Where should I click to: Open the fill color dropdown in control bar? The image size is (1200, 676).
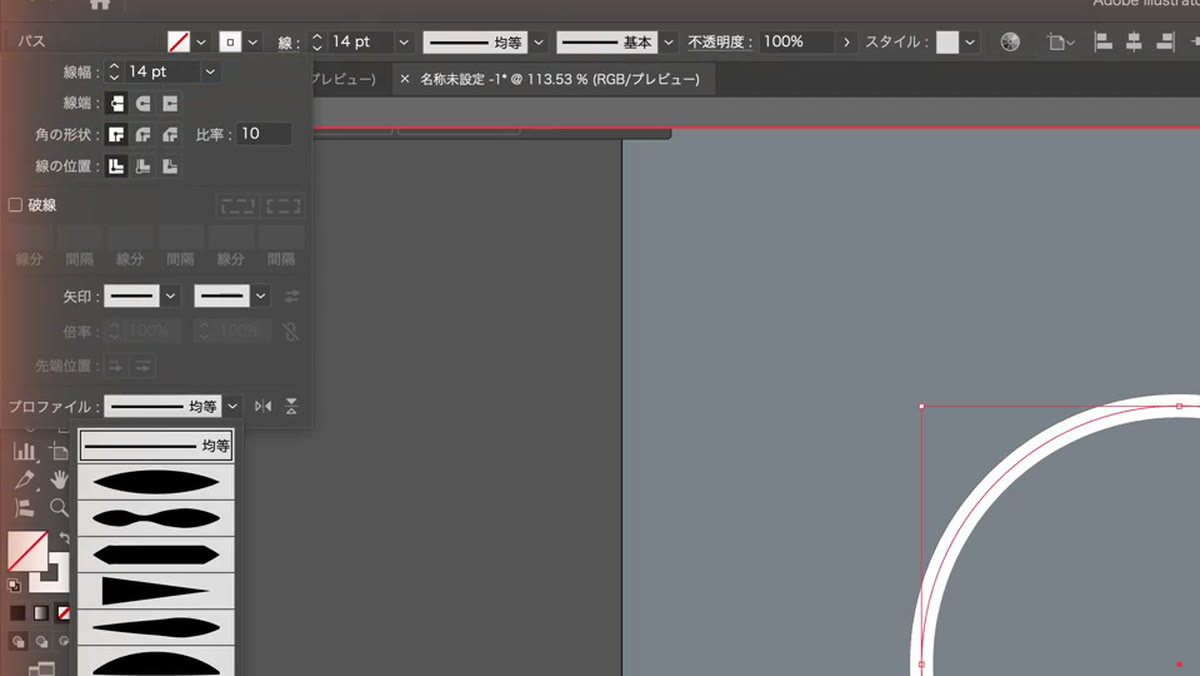point(201,42)
